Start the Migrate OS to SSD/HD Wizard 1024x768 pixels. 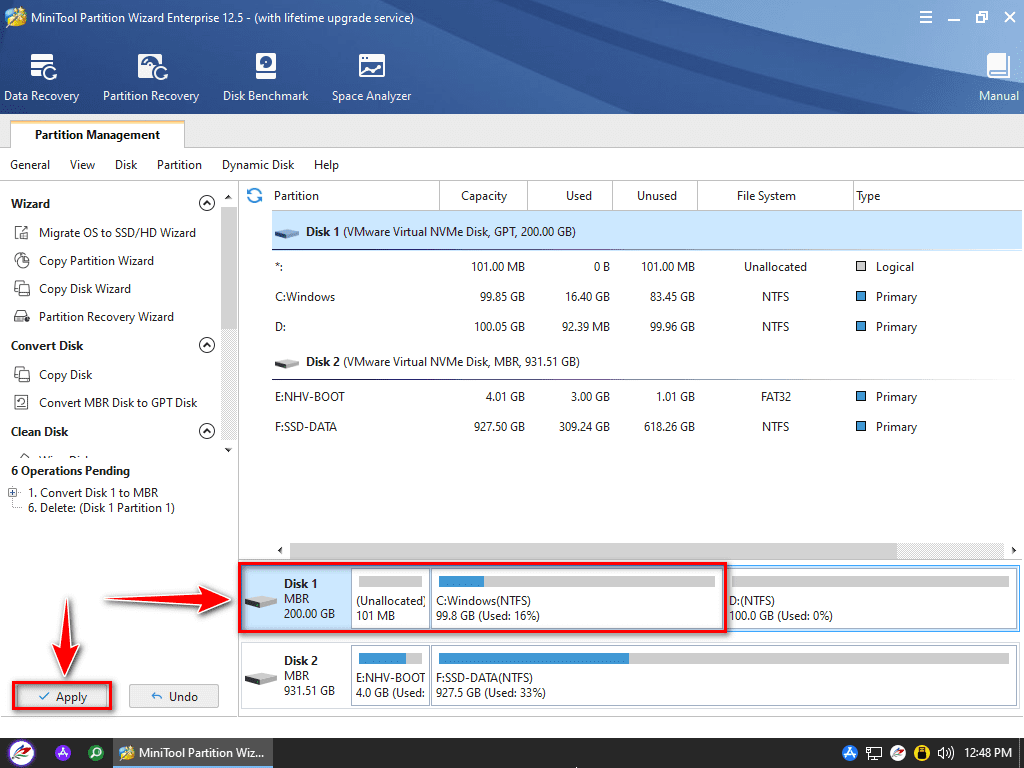click(110, 232)
